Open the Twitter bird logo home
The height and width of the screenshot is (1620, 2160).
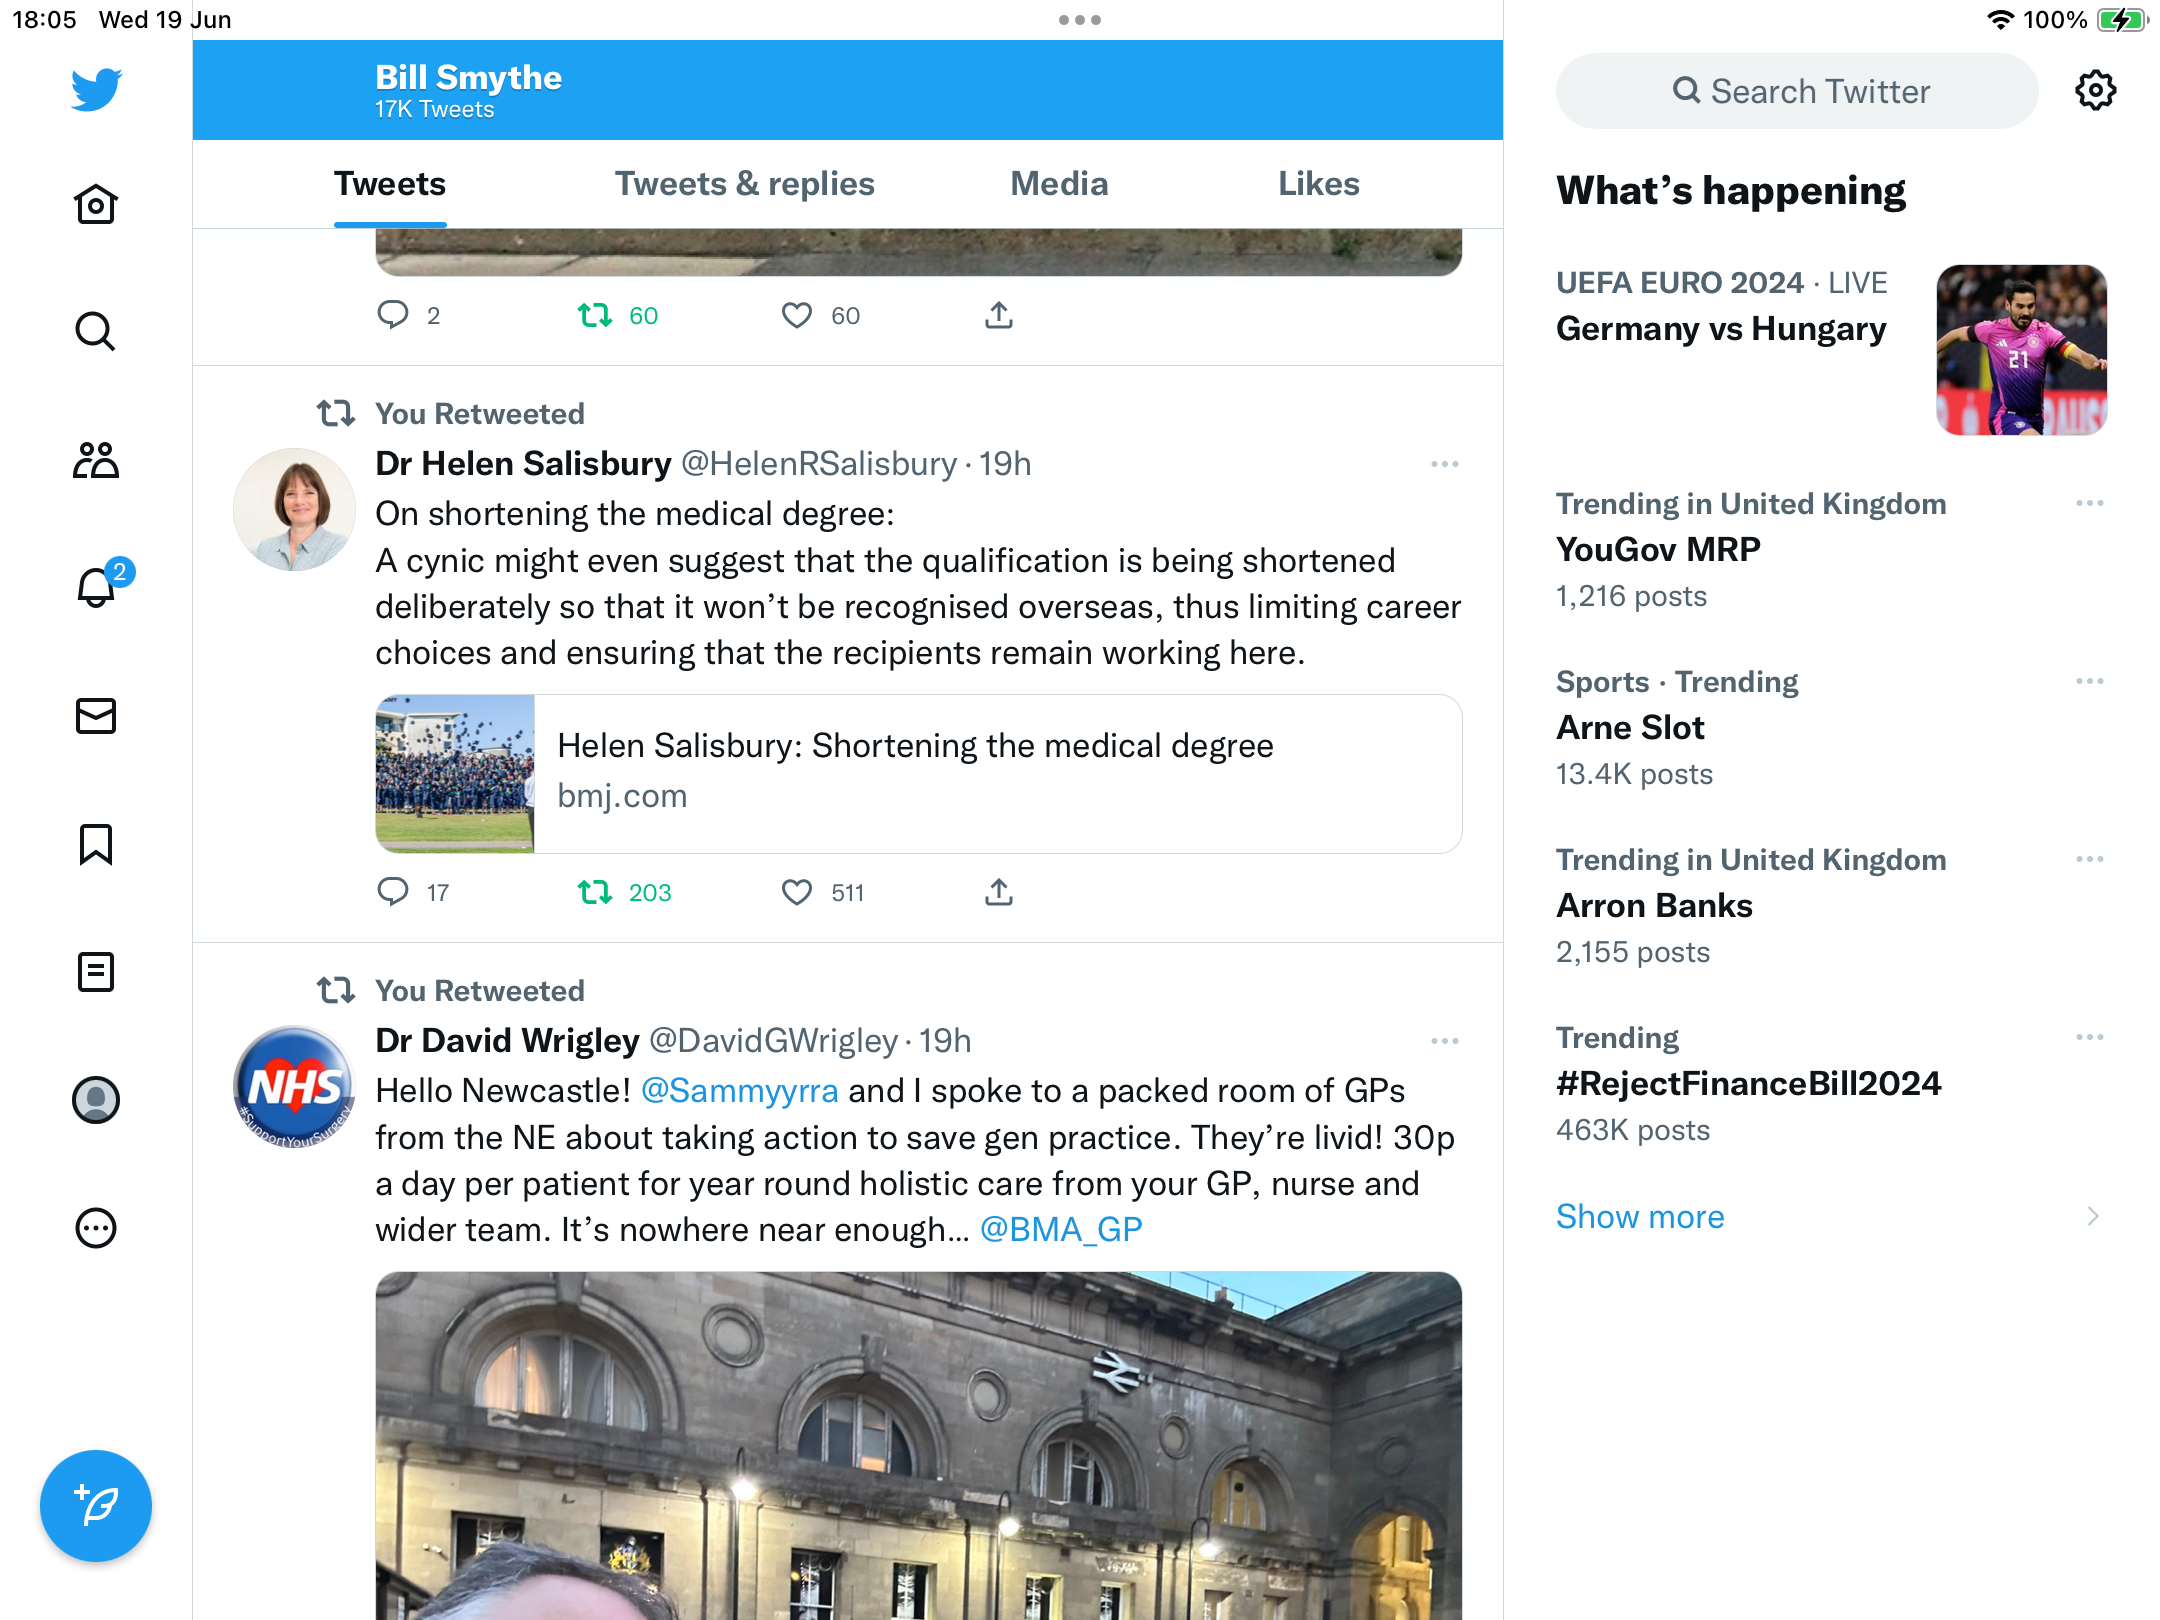click(96, 89)
